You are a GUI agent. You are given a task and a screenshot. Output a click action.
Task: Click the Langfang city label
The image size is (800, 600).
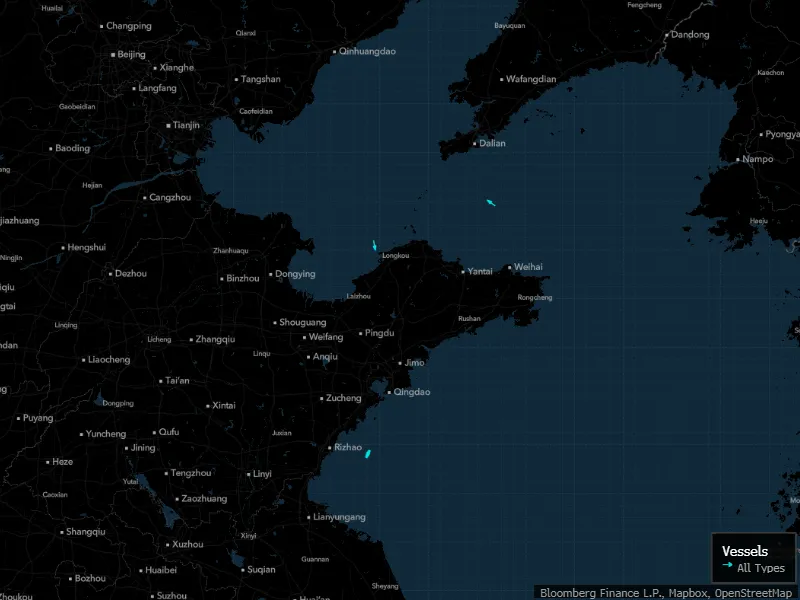(157, 88)
